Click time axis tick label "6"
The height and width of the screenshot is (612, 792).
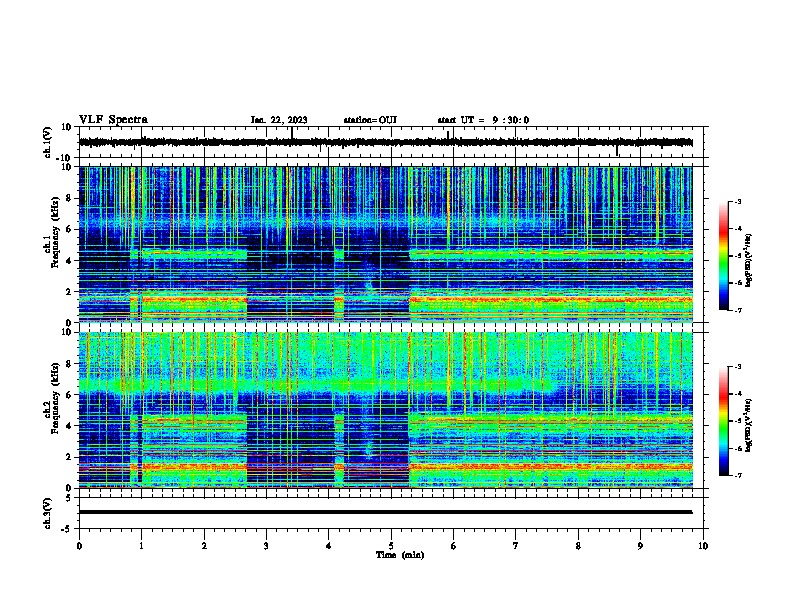point(454,546)
